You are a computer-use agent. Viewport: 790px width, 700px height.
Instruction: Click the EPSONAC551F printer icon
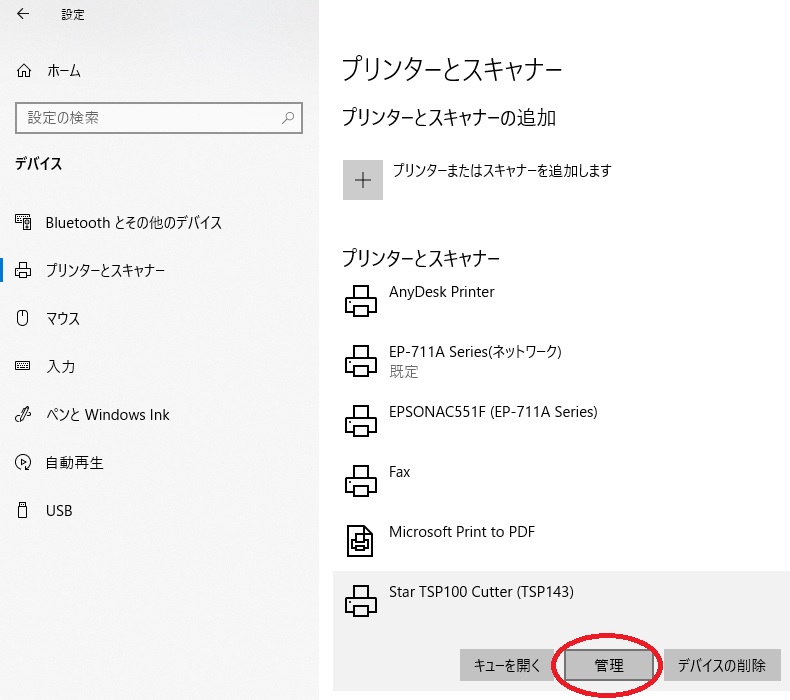coord(361,421)
